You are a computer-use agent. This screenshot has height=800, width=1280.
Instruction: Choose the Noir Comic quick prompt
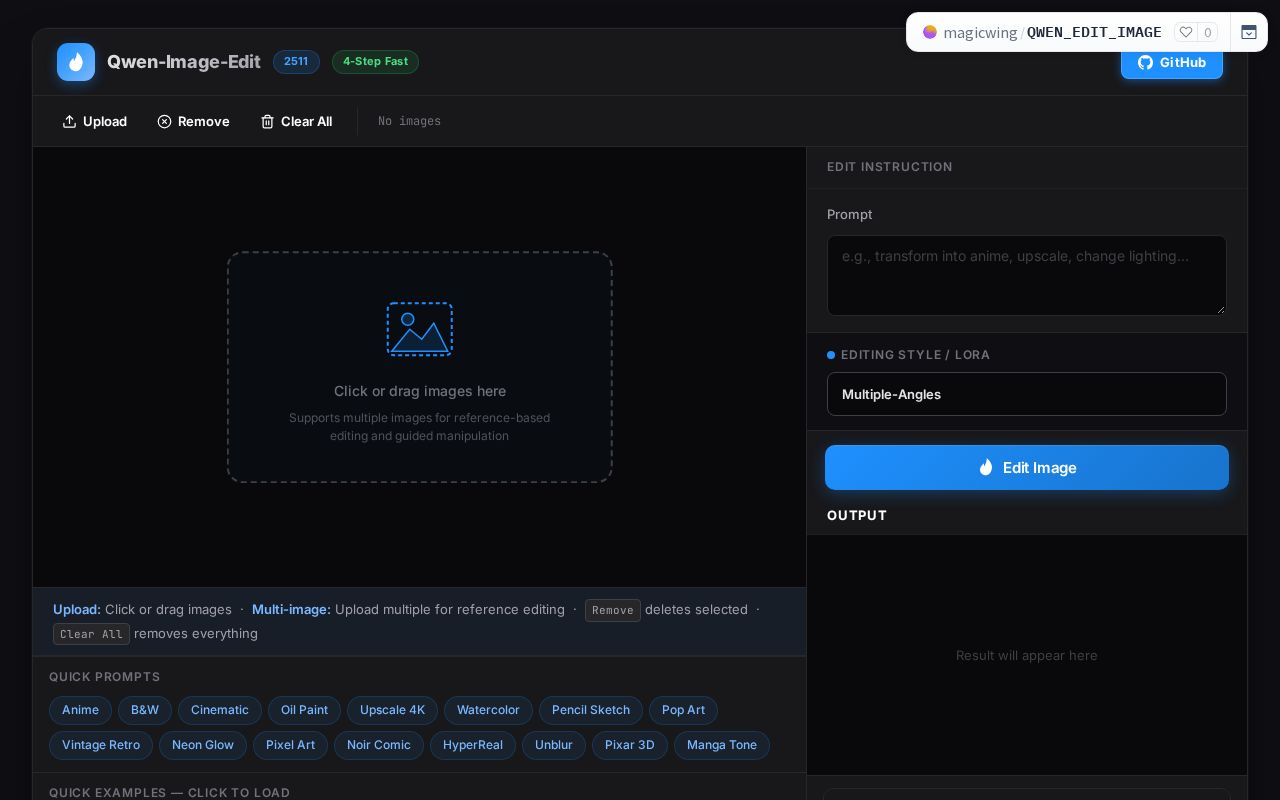(379, 745)
